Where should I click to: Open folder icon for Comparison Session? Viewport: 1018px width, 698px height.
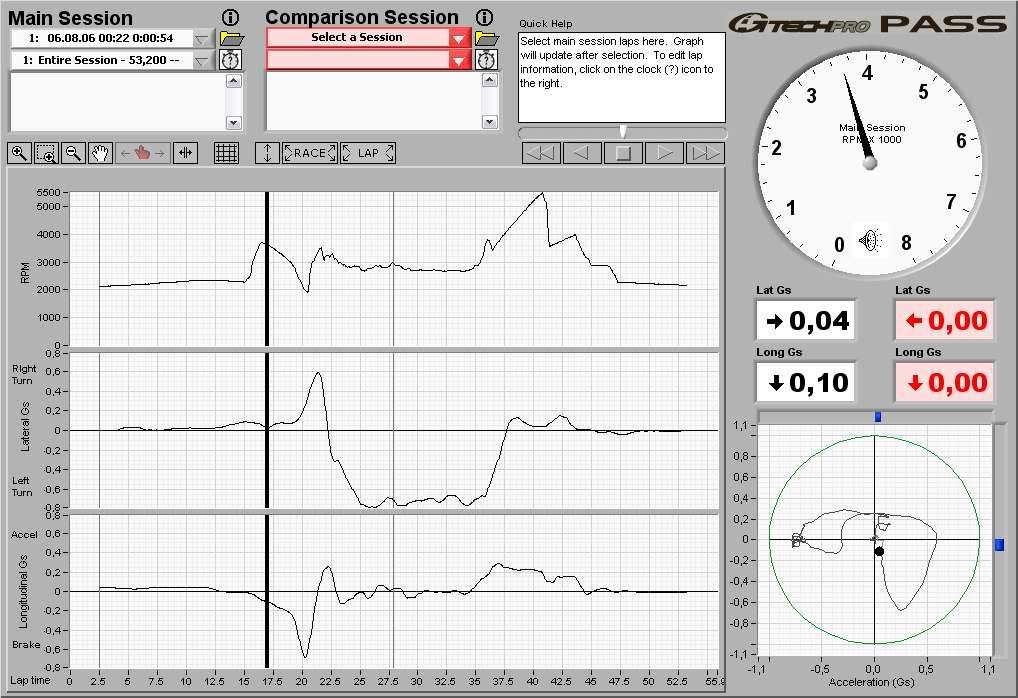point(486,38)
